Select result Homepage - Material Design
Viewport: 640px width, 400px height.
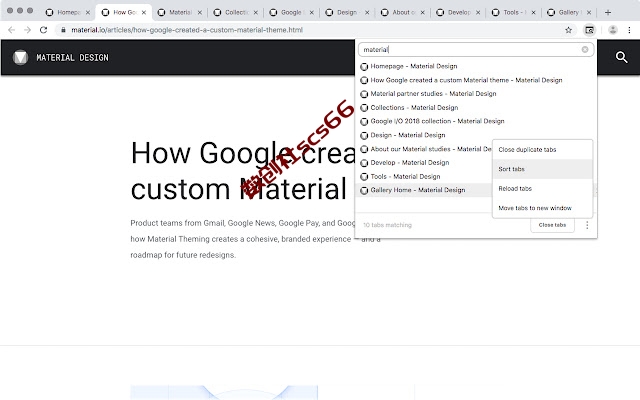tap(476, 66)
